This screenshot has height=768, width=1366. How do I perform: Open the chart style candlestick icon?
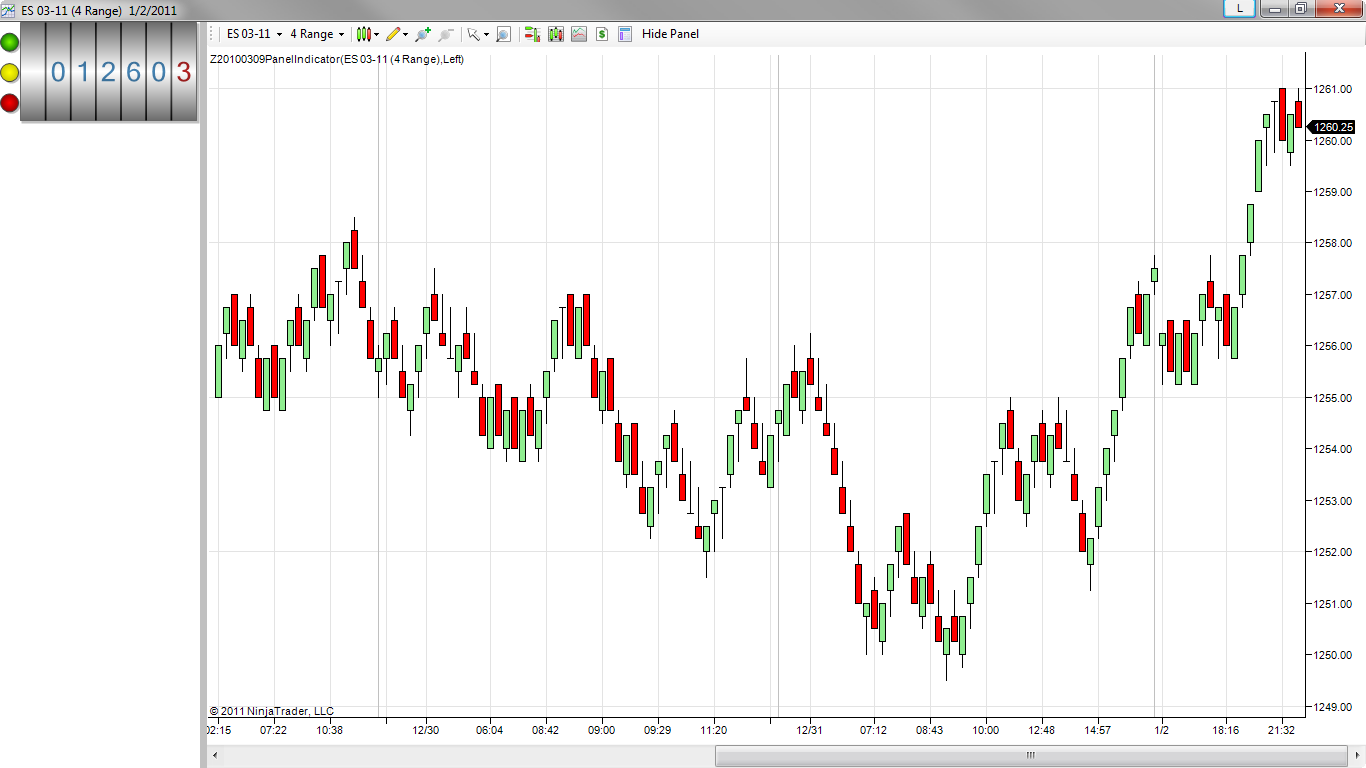click(x=364, y=34)
